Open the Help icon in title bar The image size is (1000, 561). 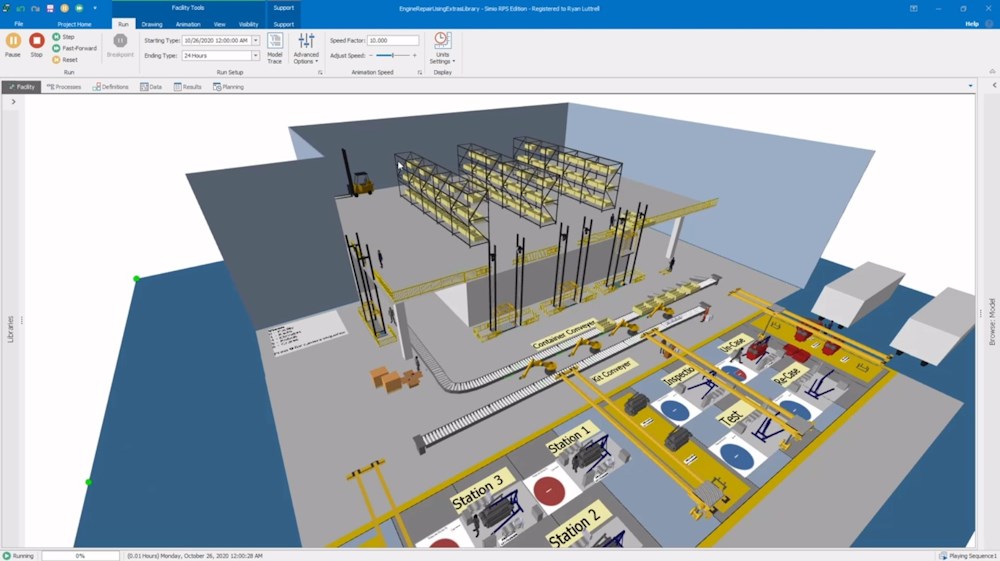[990, 23]
